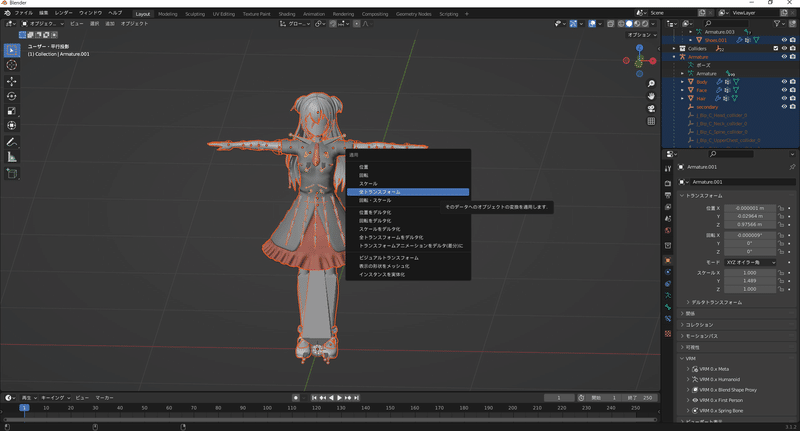Open Object Data (armature) properties tab
Image resolution: width=800 pixels, height=431 pixels.
click(668, 295)
